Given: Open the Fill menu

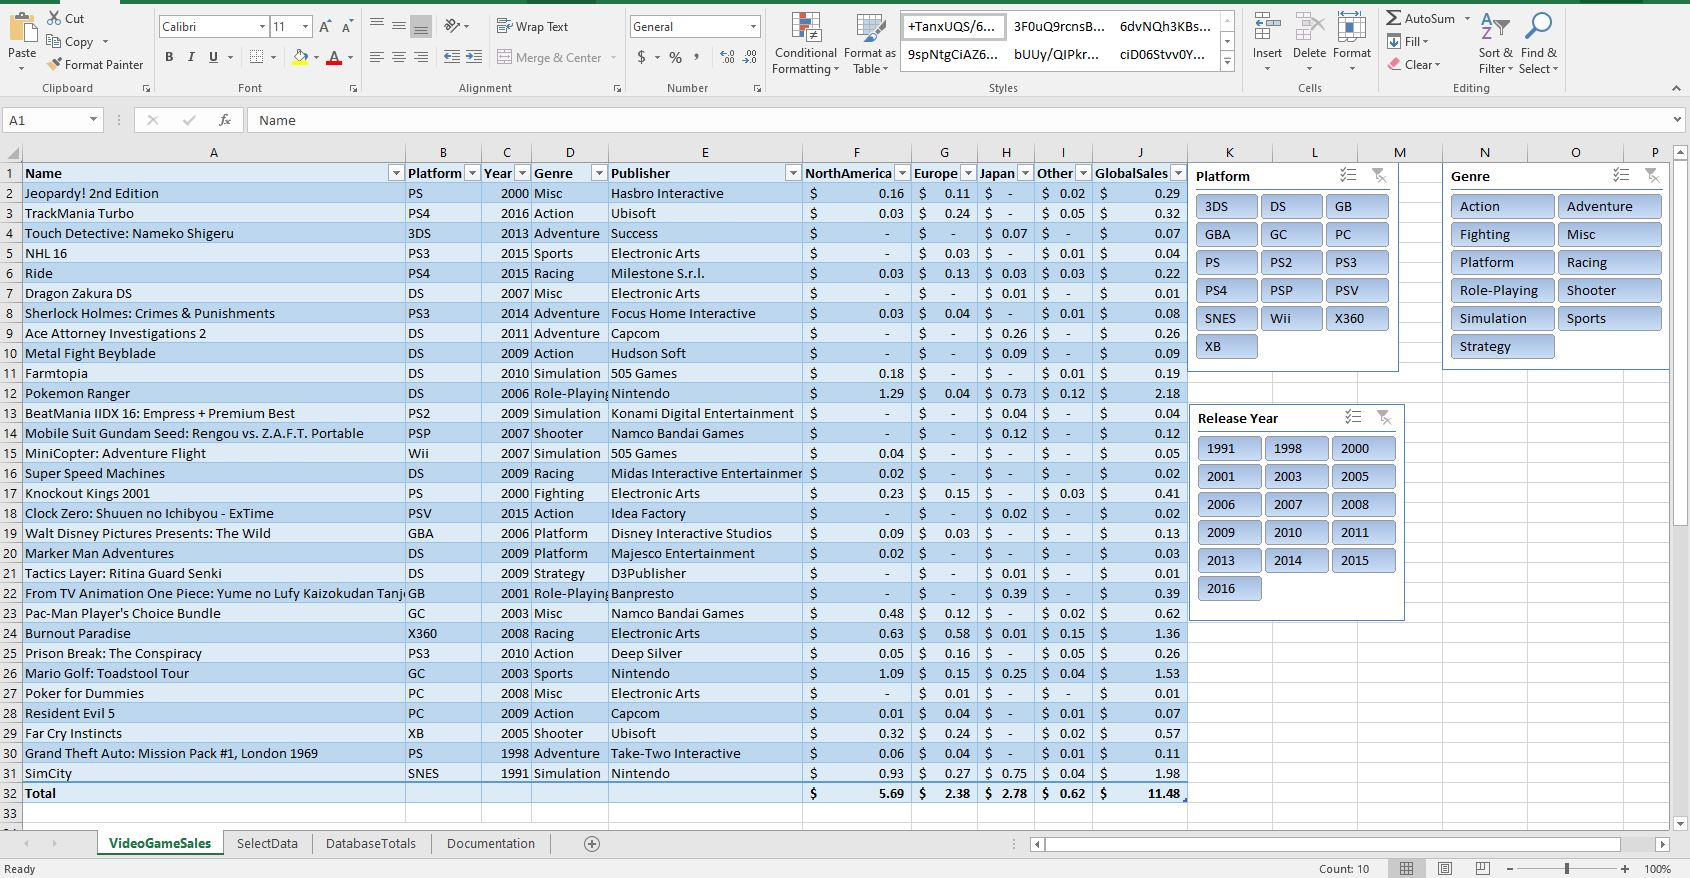Looking at the screenshot, I should pyautogui.click(x=1407, y=41).
